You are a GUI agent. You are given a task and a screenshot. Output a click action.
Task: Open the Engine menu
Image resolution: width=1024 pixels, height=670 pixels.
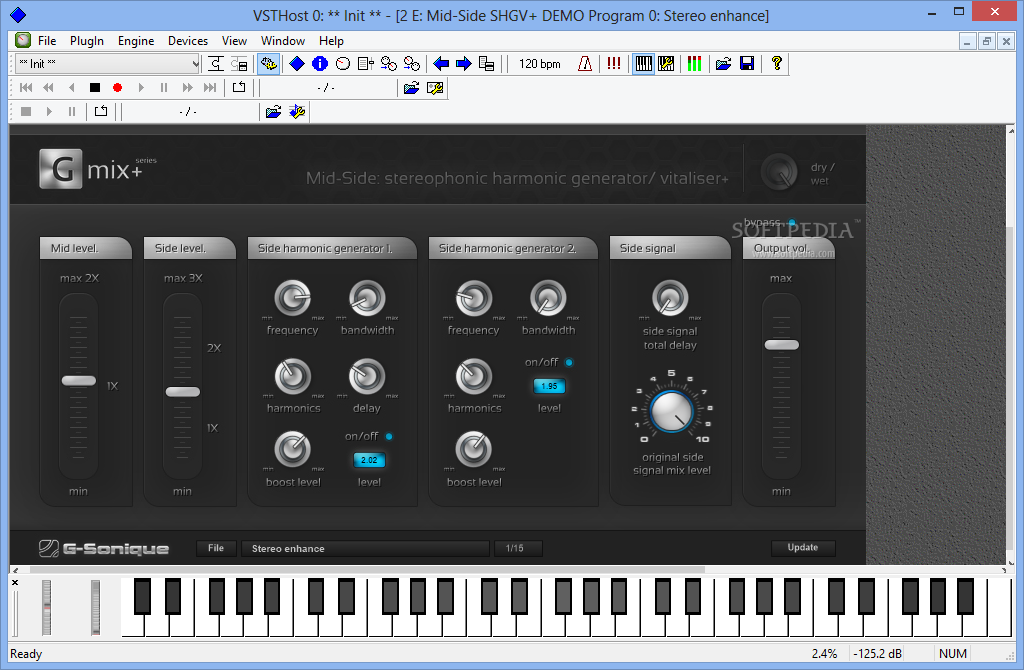pyautogui.click(x=136, y=40)
